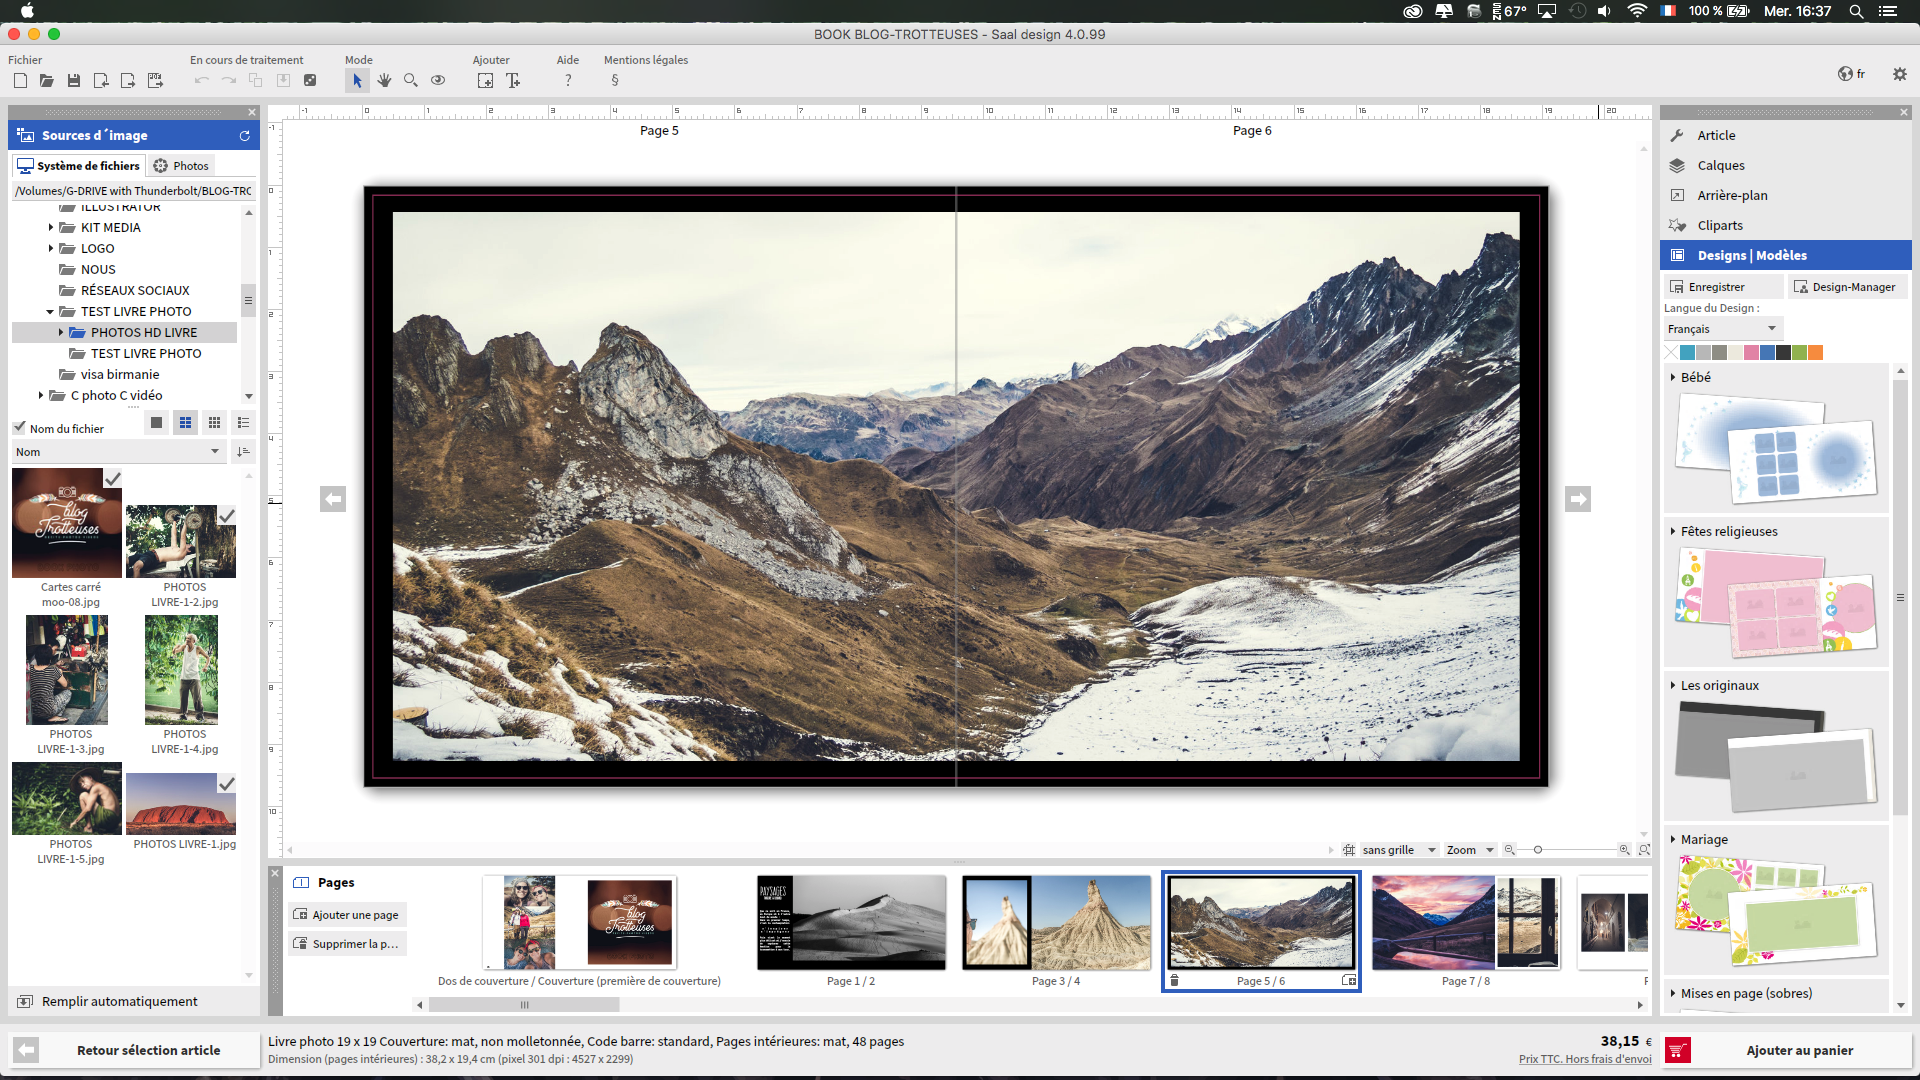Select the pink color filter swatch

[x=1751, y=352]
